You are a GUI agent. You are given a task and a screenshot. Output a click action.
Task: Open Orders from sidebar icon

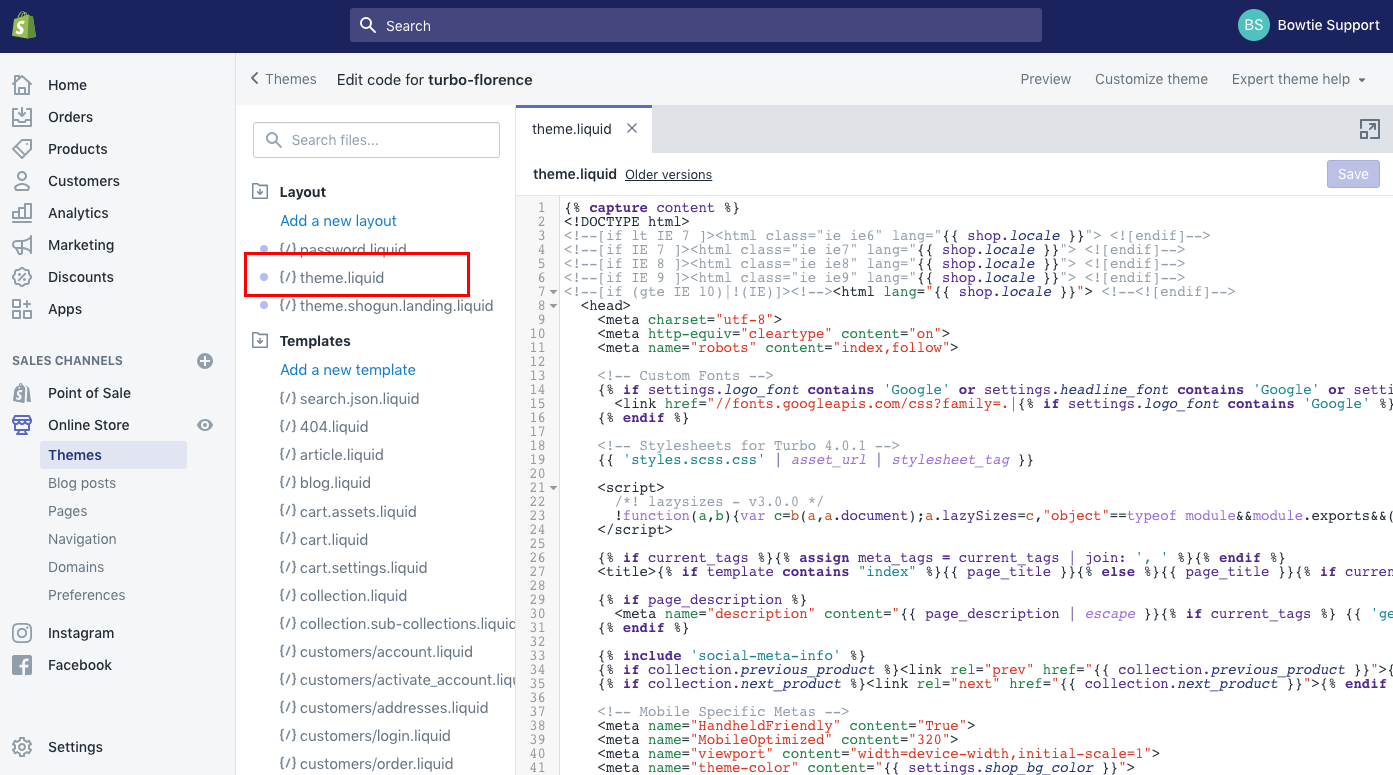coord(22,117)
